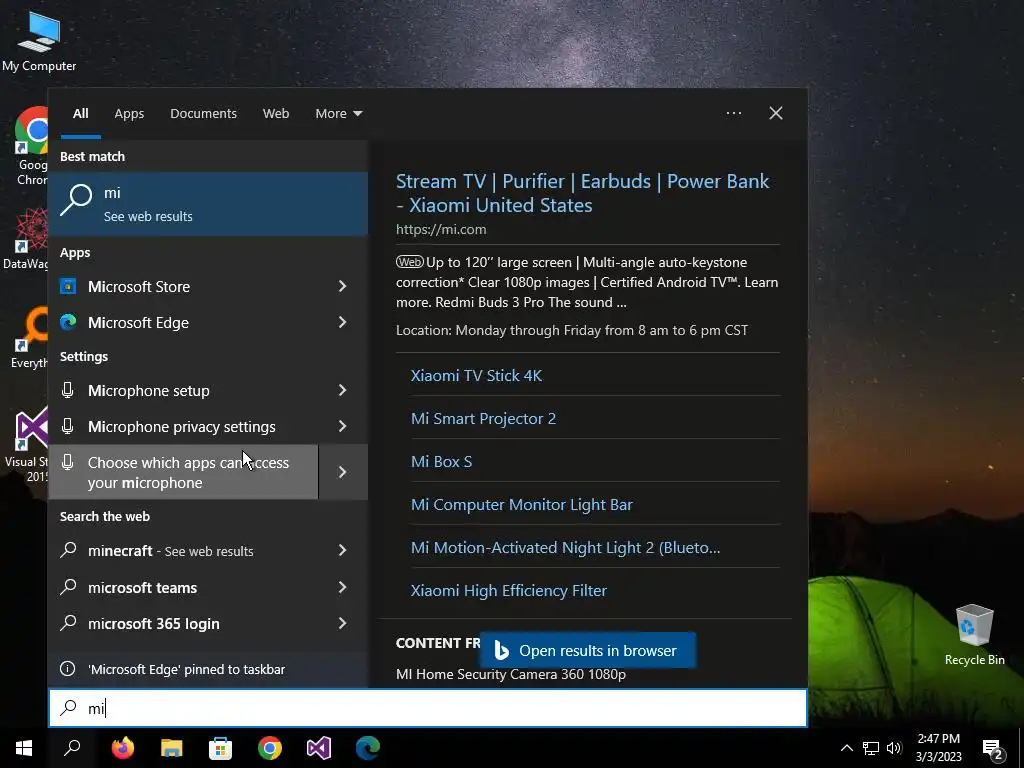Expand arrow beside microsoft 365 login

343,623
